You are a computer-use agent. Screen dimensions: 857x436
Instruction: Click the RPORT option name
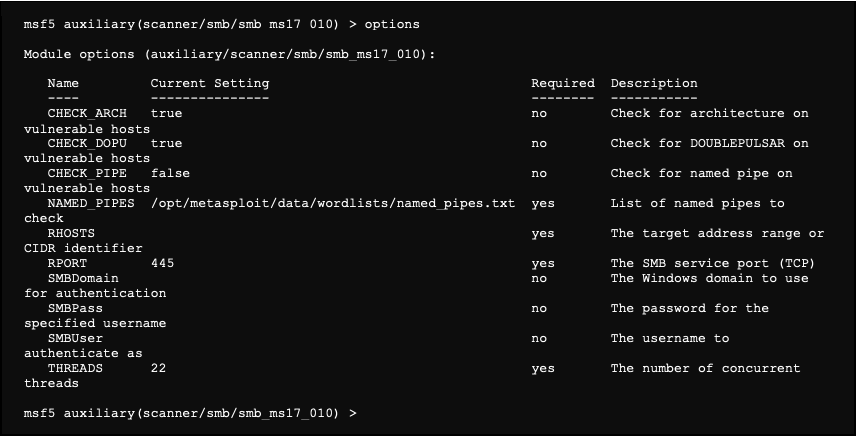[x=67, y=264]
